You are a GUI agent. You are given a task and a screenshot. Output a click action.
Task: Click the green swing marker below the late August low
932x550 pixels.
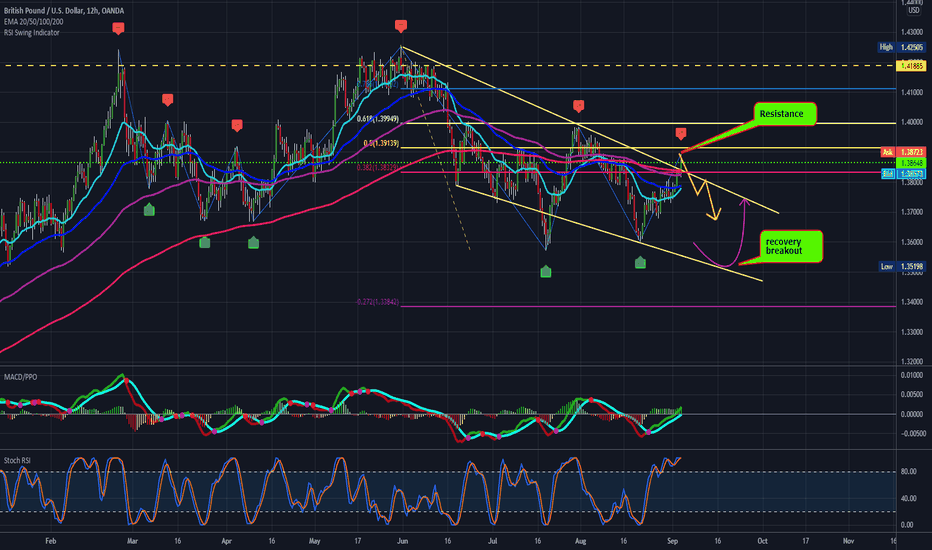640,262
